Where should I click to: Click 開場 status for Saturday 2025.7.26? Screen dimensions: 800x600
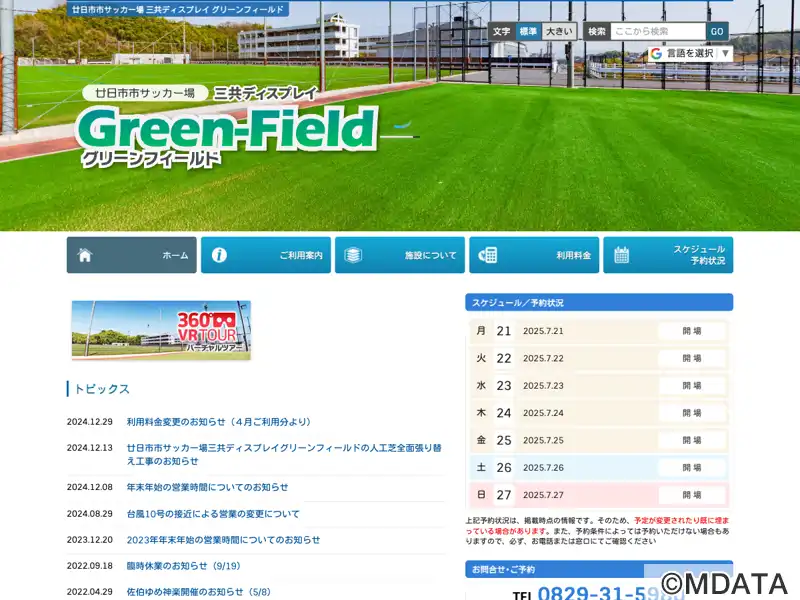[x=691, y=468]
